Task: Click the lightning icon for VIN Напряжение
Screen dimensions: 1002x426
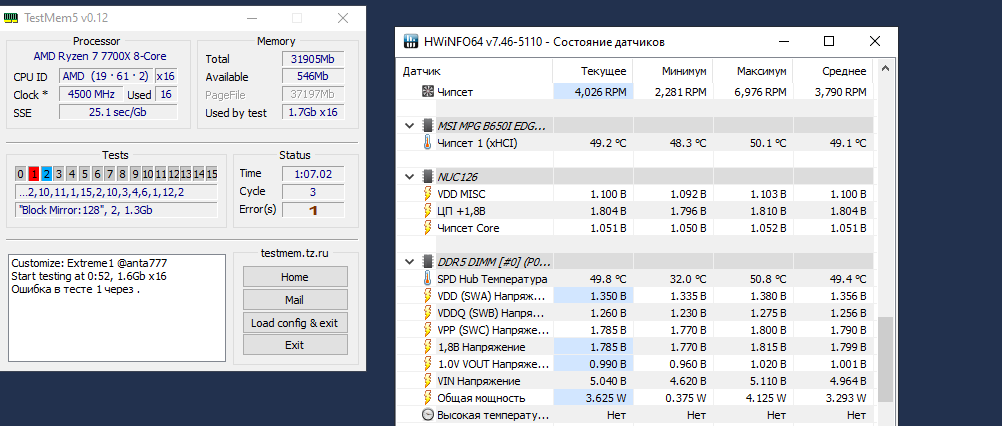Action: pyautogui.click(x=428, y=381)
